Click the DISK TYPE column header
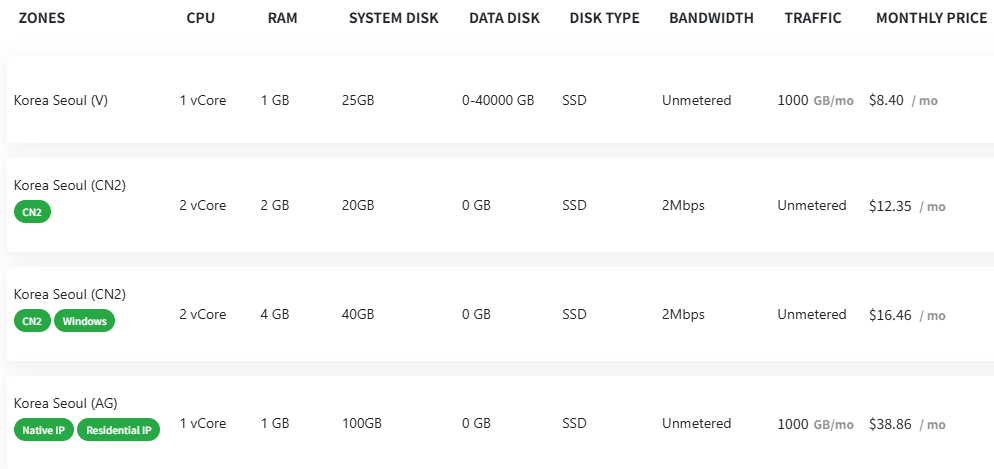Screen dimensions: 994x469 pos(604,18)
